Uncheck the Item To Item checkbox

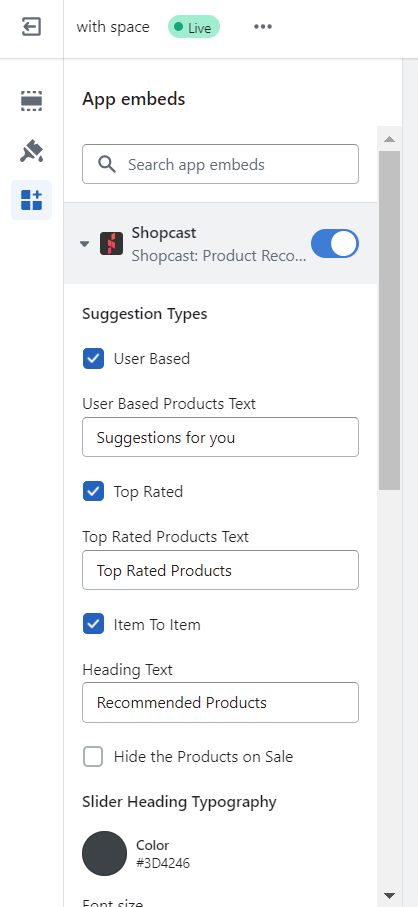93,624
